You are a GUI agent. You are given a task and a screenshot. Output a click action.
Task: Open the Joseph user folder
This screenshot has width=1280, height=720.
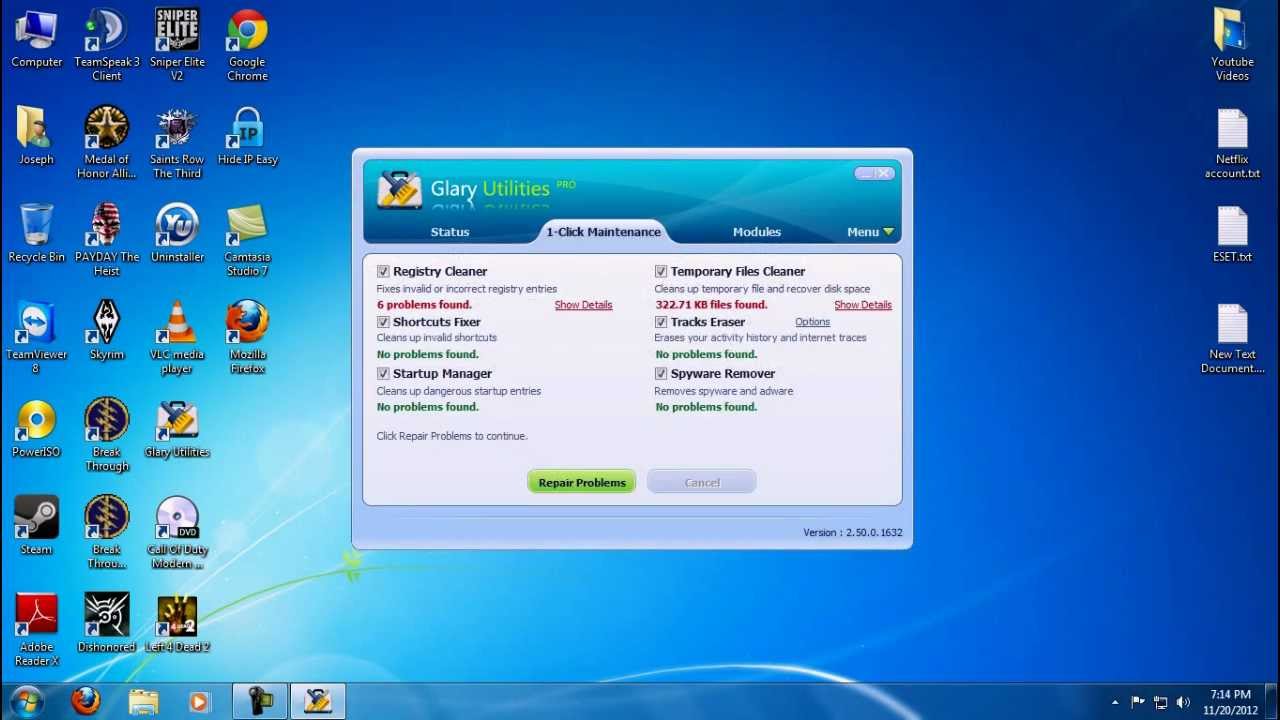coord(36,136)
